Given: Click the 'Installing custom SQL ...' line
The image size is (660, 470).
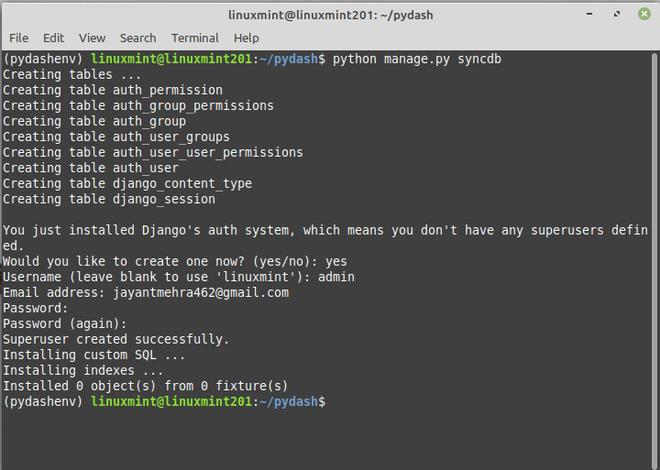Looking at the screenshot, I should pyautogui.click(x=94, y=355).
